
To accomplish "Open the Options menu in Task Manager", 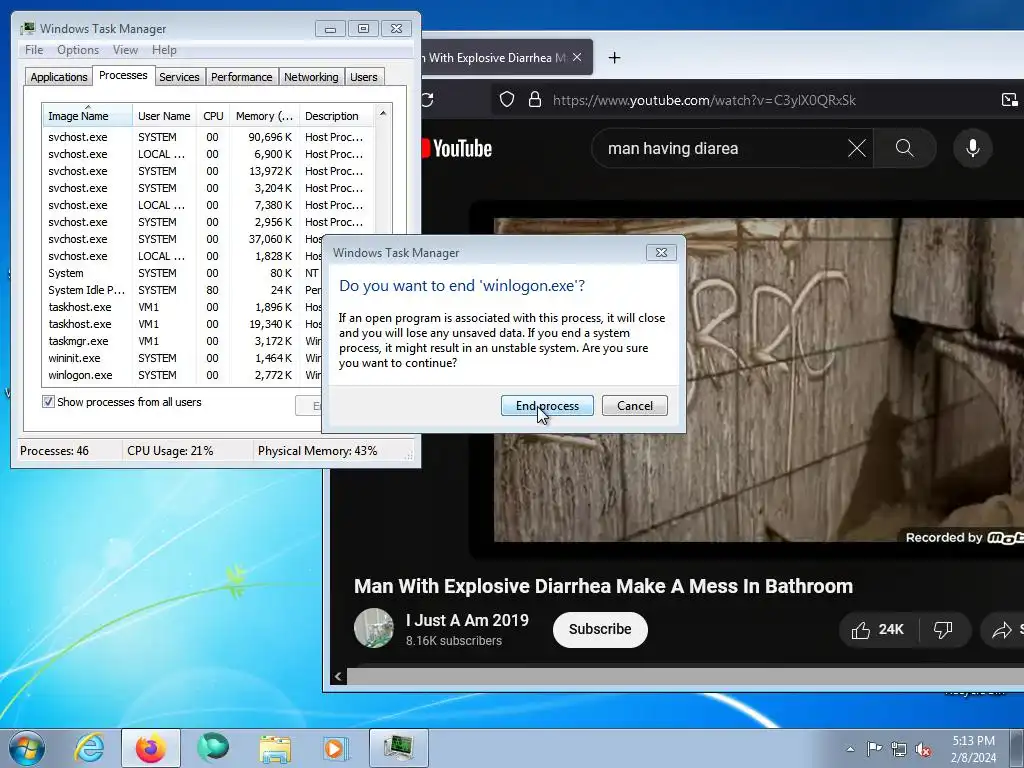I will coord(78,50).
